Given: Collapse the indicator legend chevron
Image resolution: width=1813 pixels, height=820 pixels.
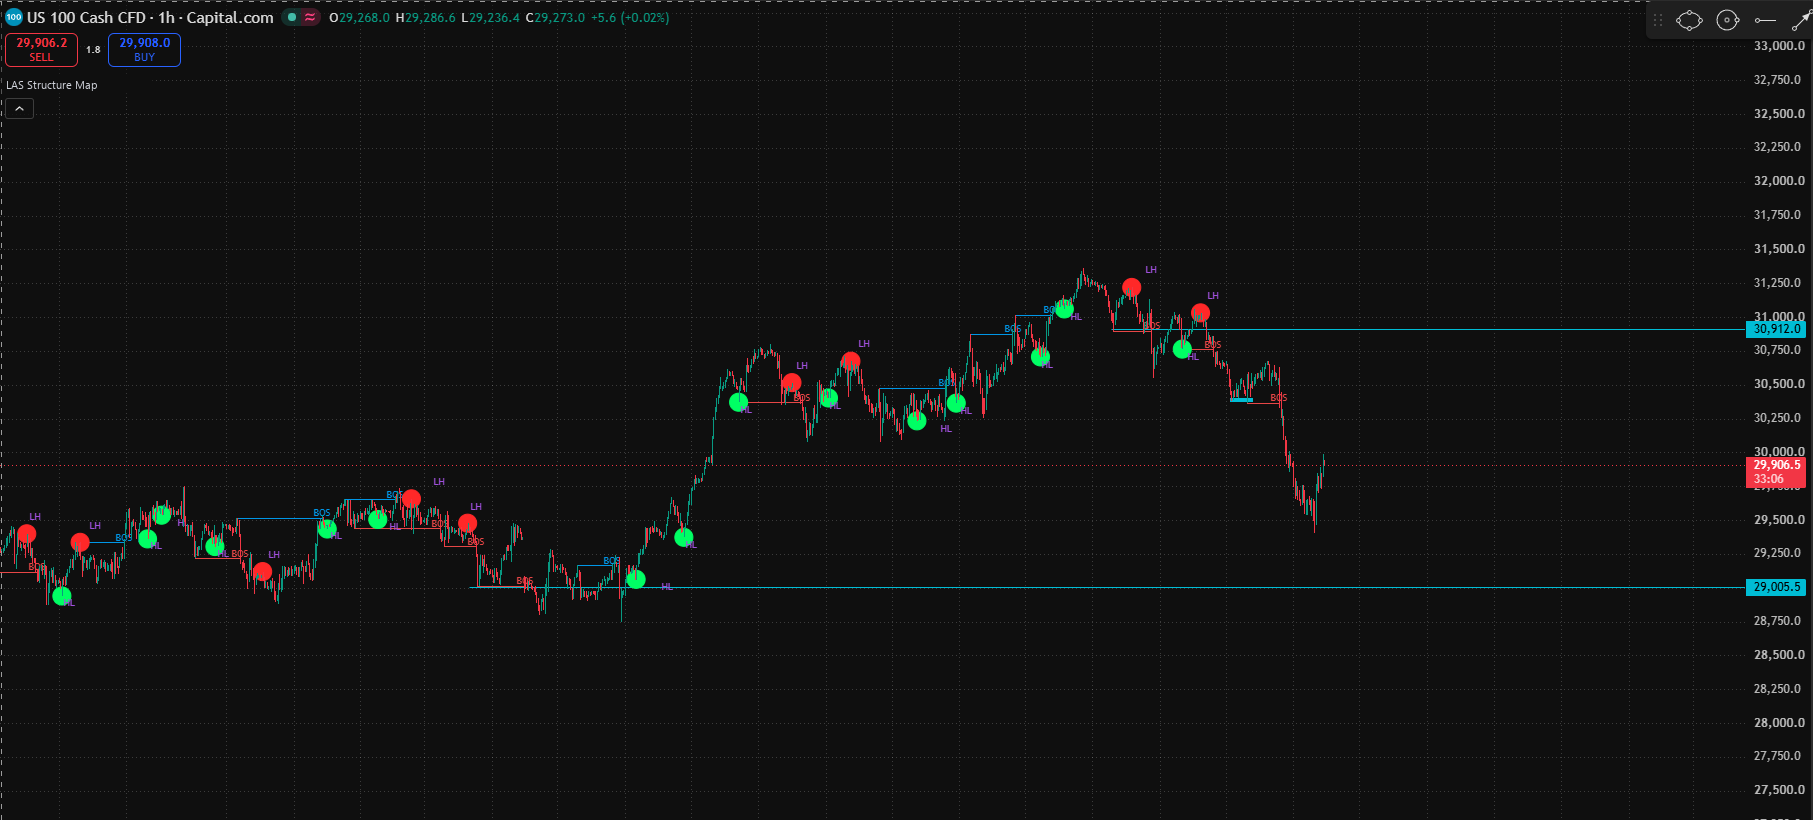Looking at the screenshot, I should (19, 108).
